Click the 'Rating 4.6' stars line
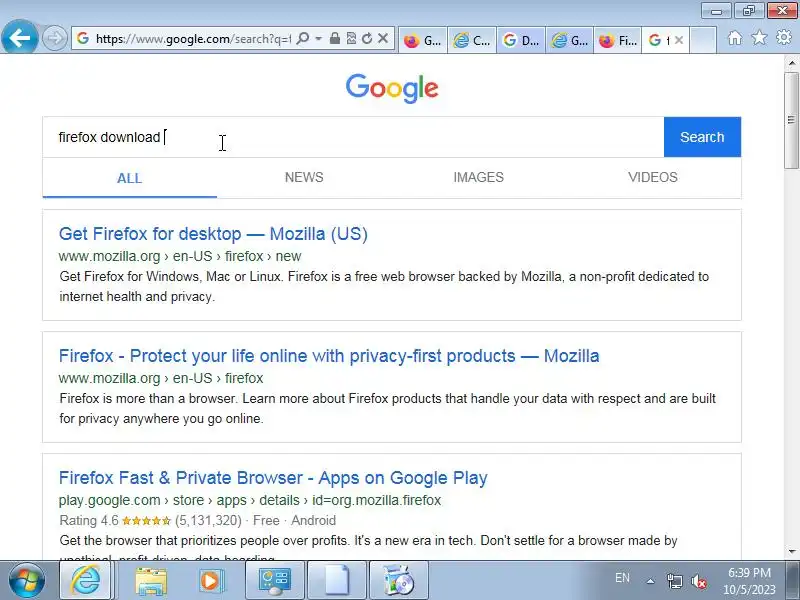The width and height of the screenshot is (800, 600). click(198, 520)
